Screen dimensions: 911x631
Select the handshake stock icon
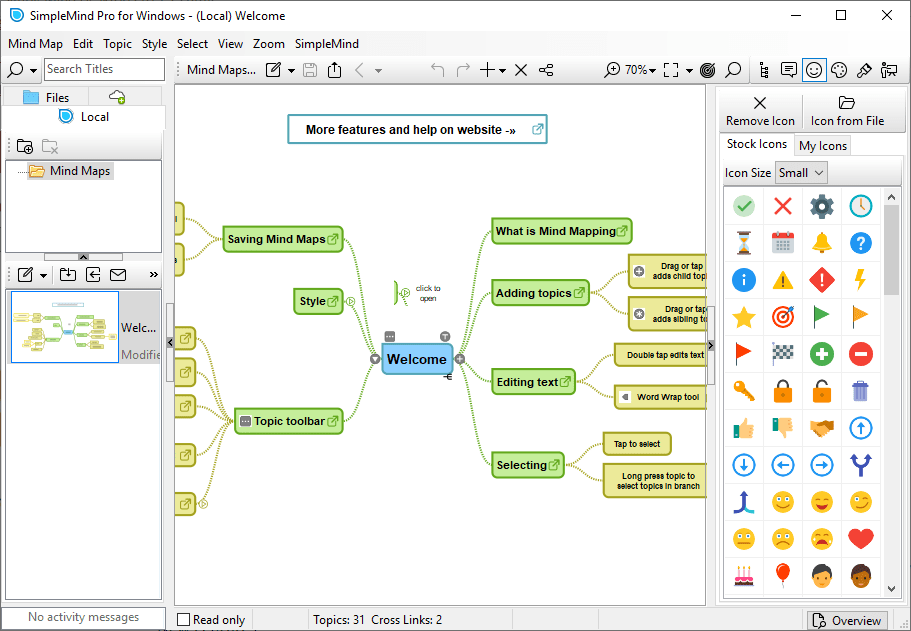point(822,428)
